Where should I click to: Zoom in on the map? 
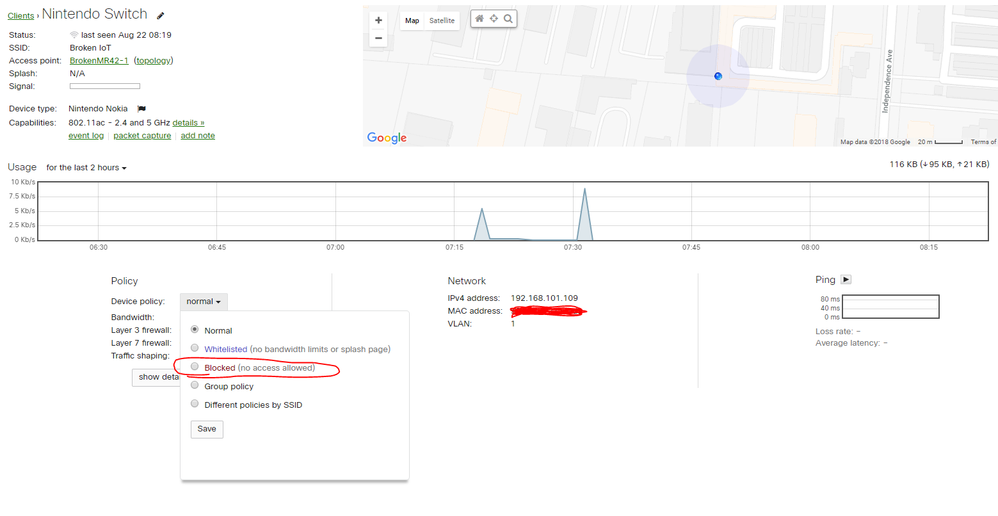[x=379, y=20]
